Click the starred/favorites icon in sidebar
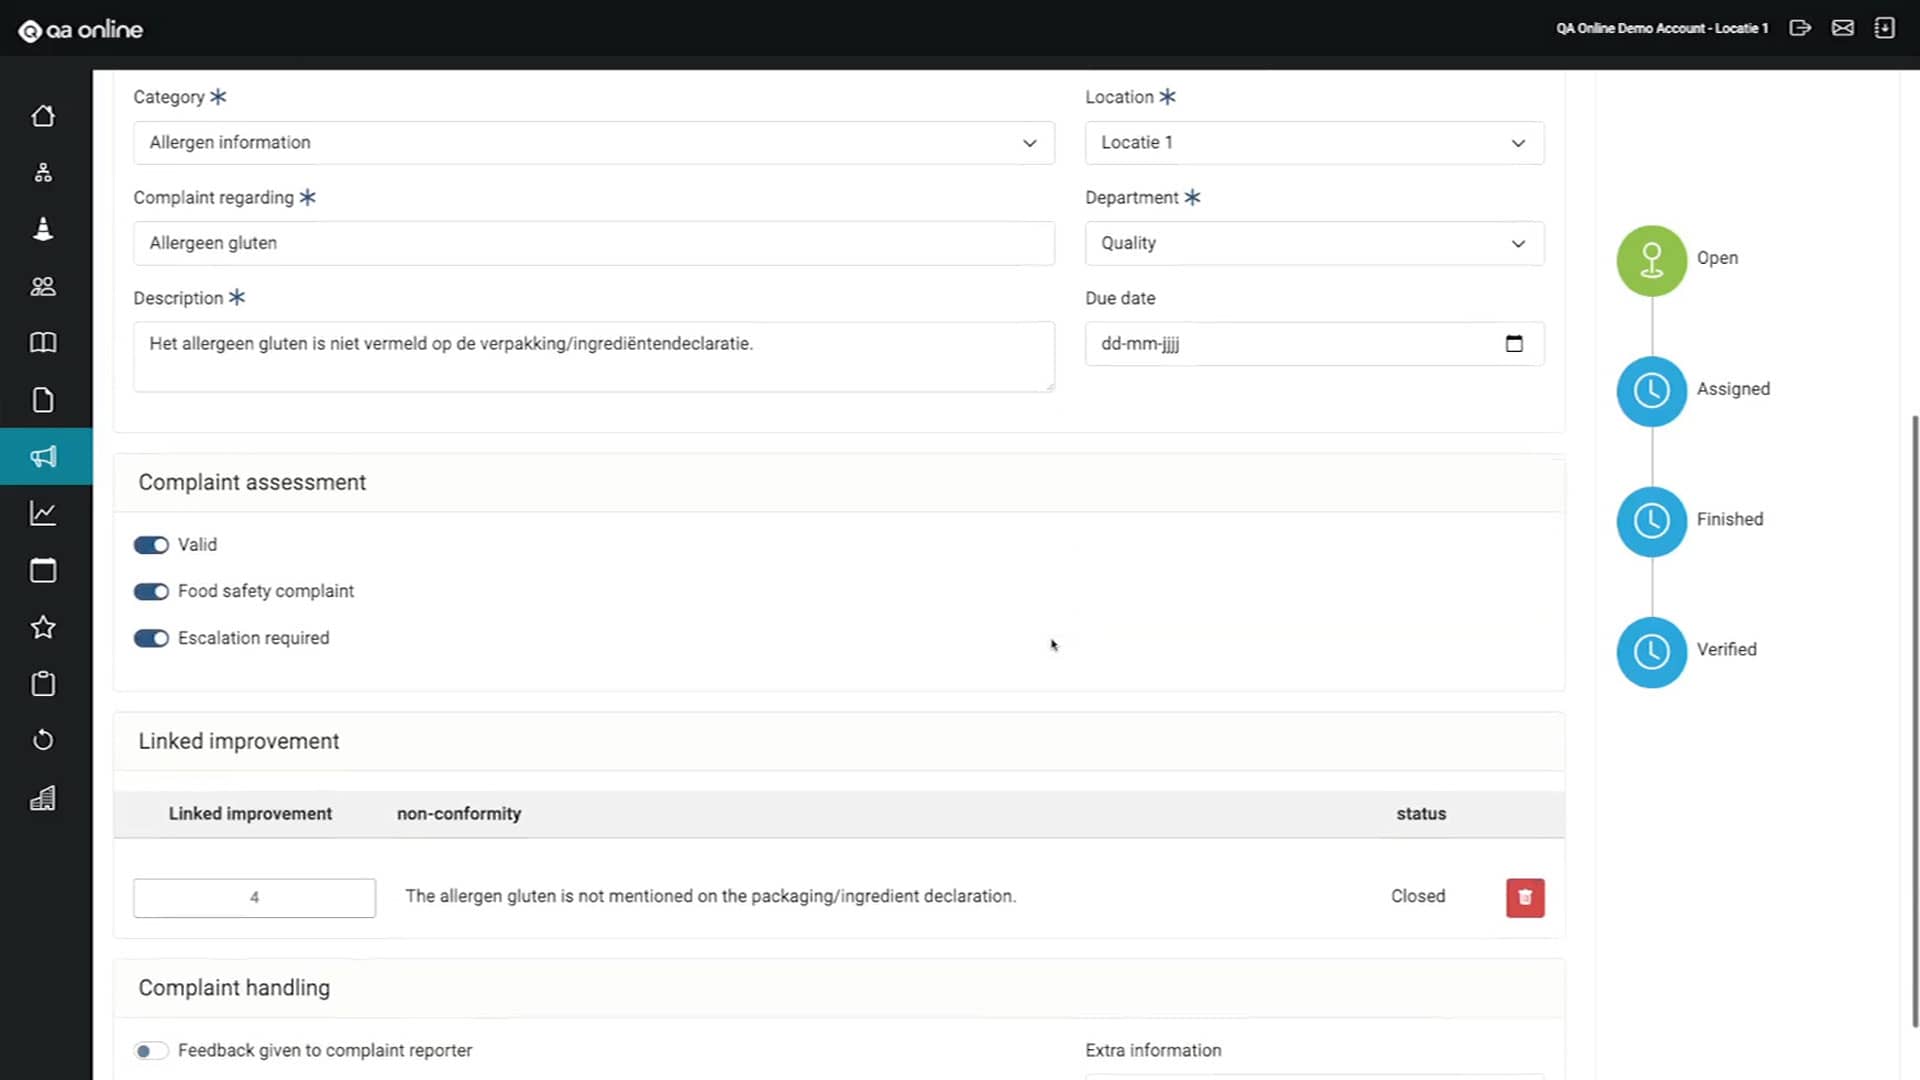 (x=44, y=626)
